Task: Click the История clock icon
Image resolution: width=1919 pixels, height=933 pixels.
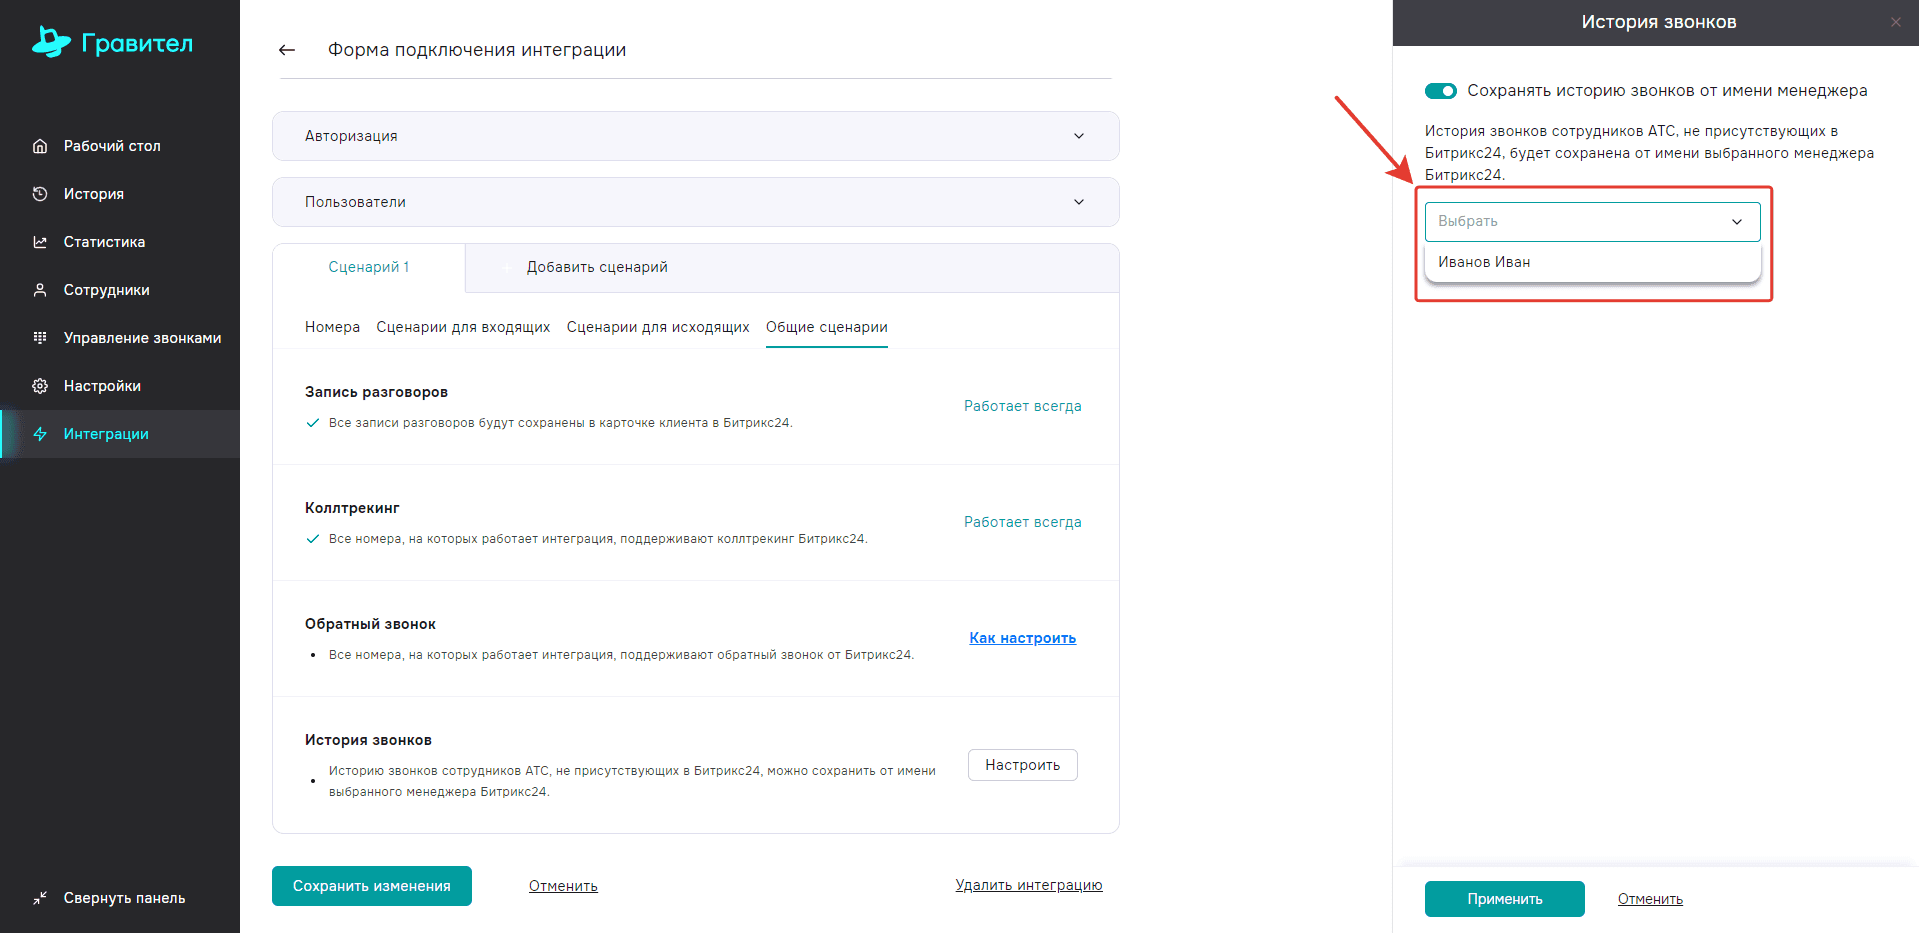Action: click(40, 194)
